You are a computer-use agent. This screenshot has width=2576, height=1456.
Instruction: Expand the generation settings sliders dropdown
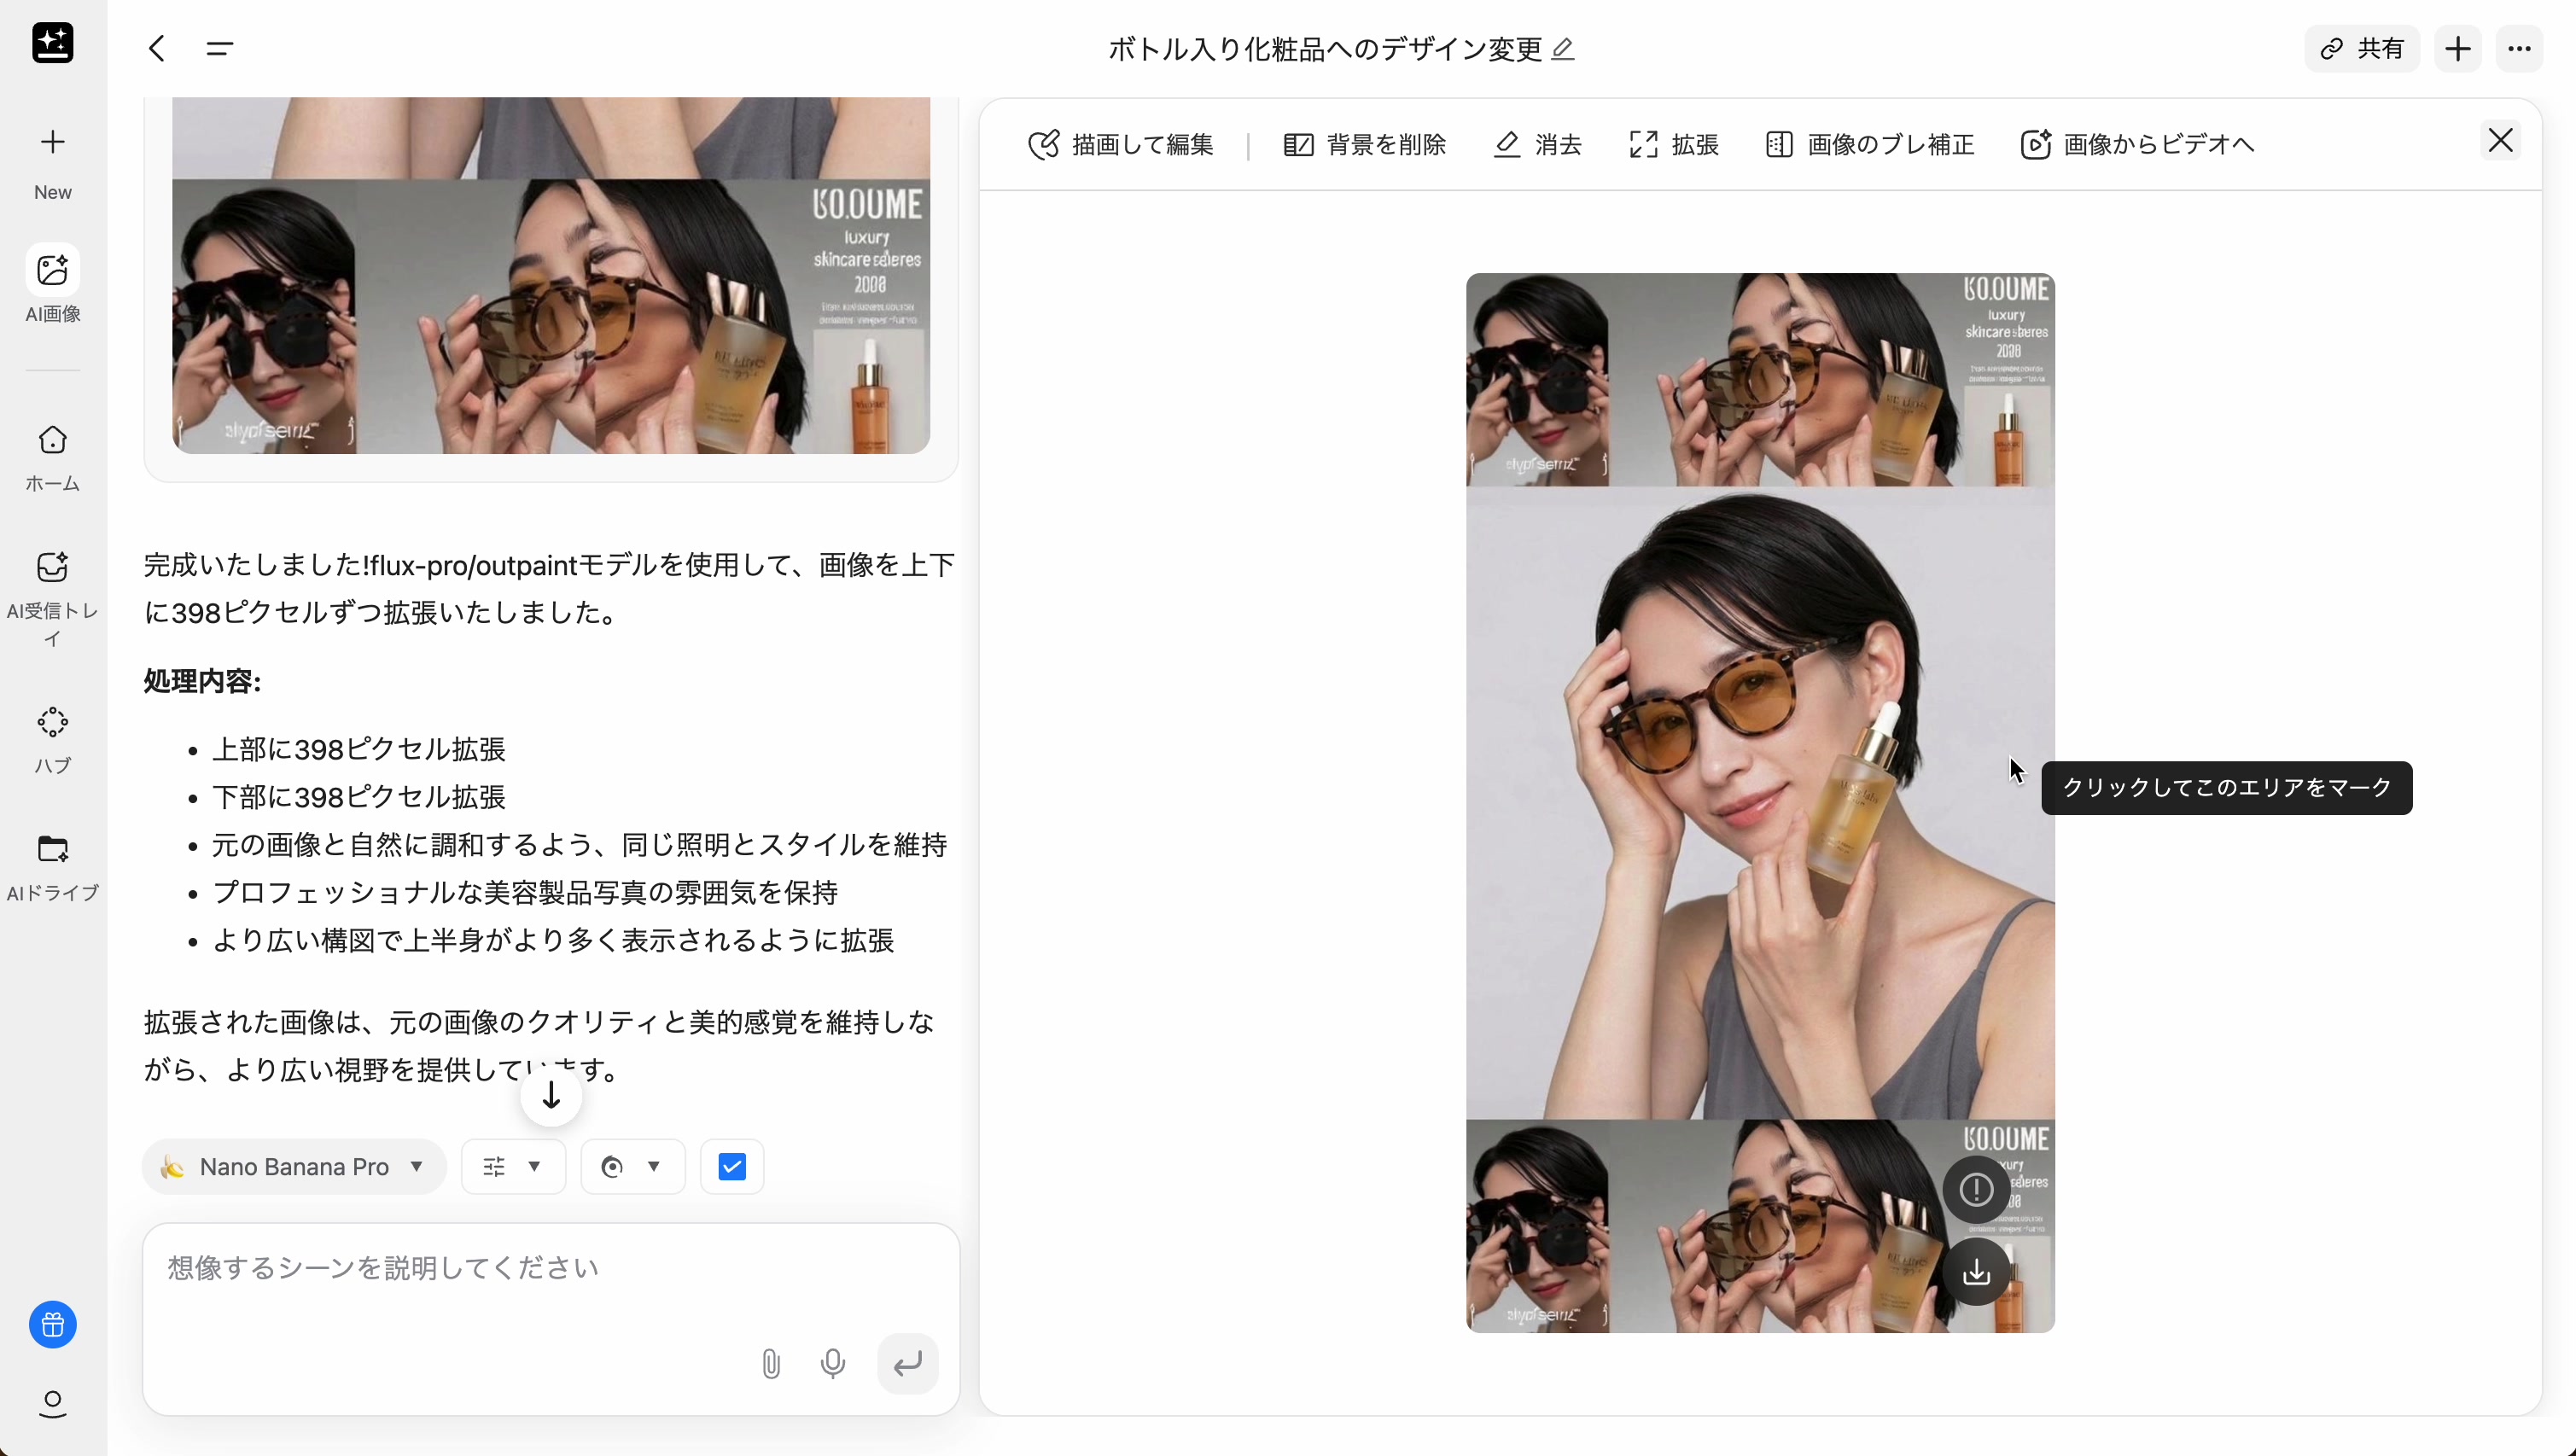[x=513, y=1166]
